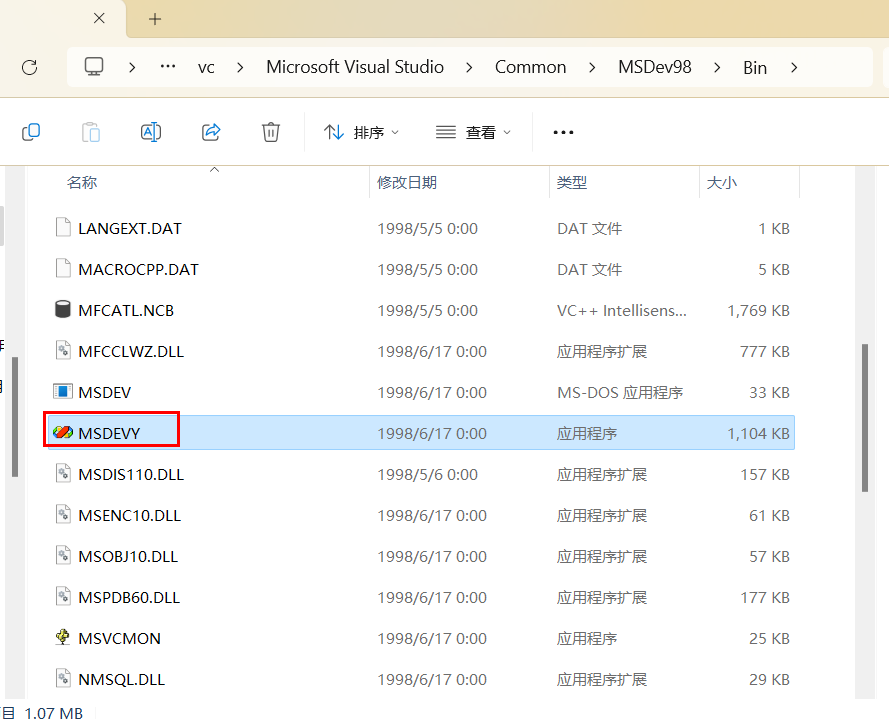Select the MACROCPP.DAT file name
This screenshot has height=719, width=889.
[138, 269]
